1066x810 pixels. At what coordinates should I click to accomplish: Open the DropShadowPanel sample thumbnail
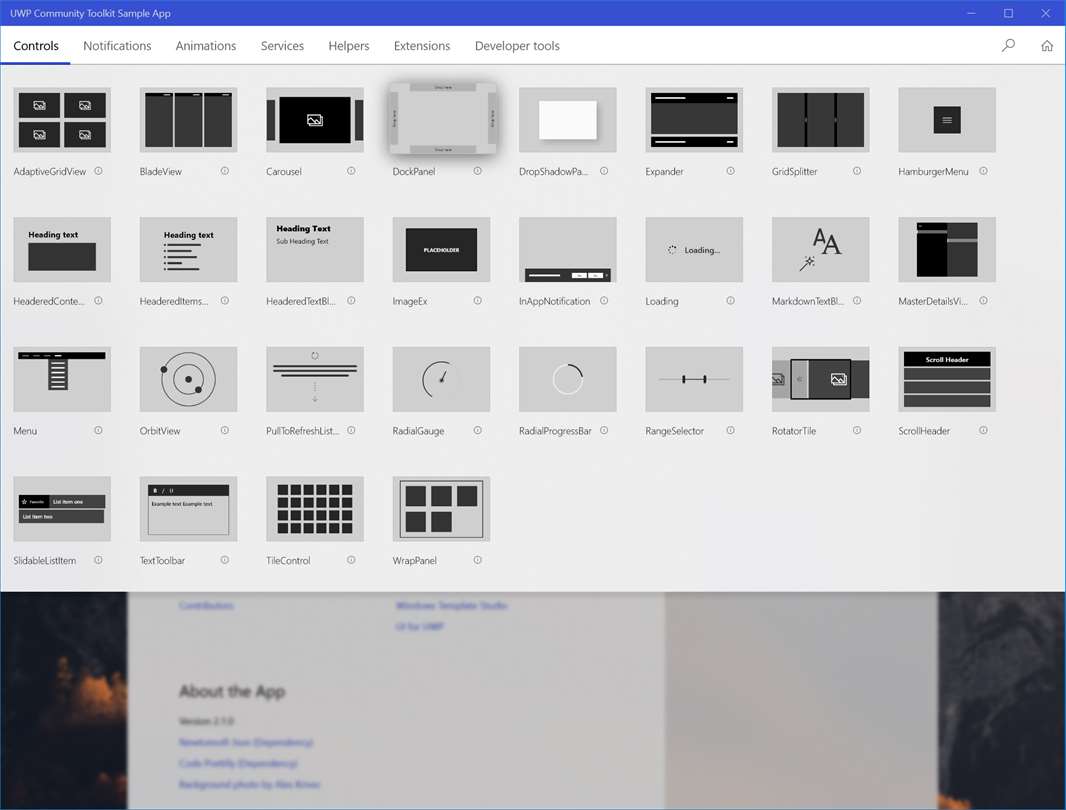tap(568, 120)
